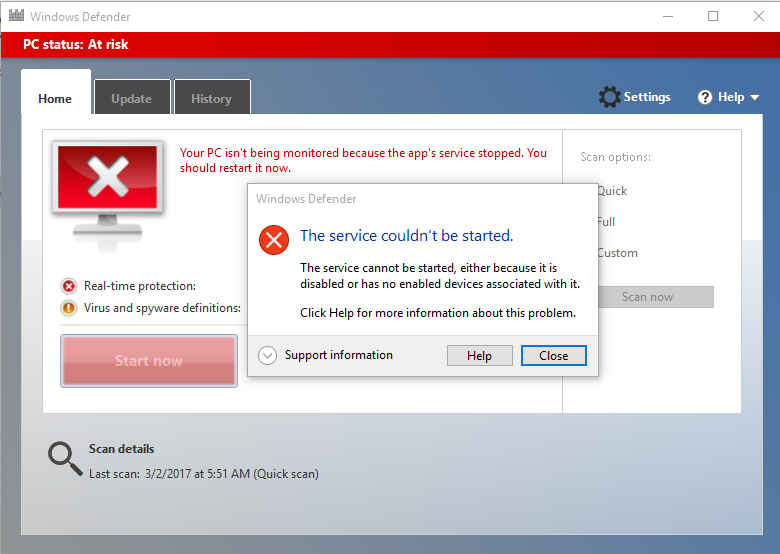Dismiss the error dialog with Close
The image size is (780, 554).
(x=553, y=356)
